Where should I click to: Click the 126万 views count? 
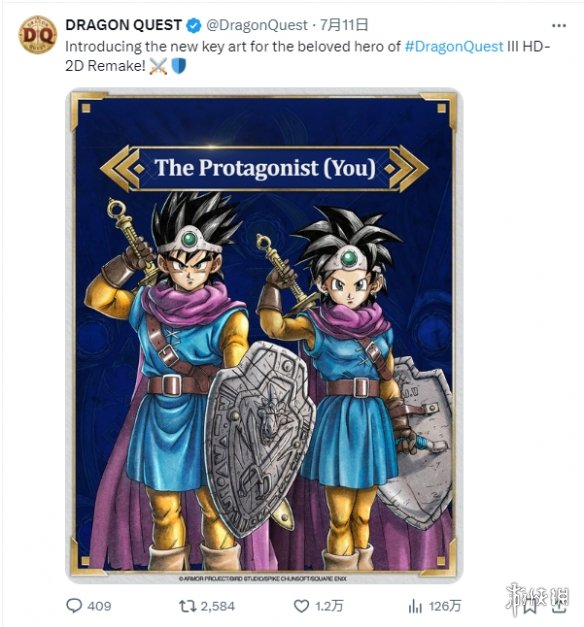pos(445,606)
